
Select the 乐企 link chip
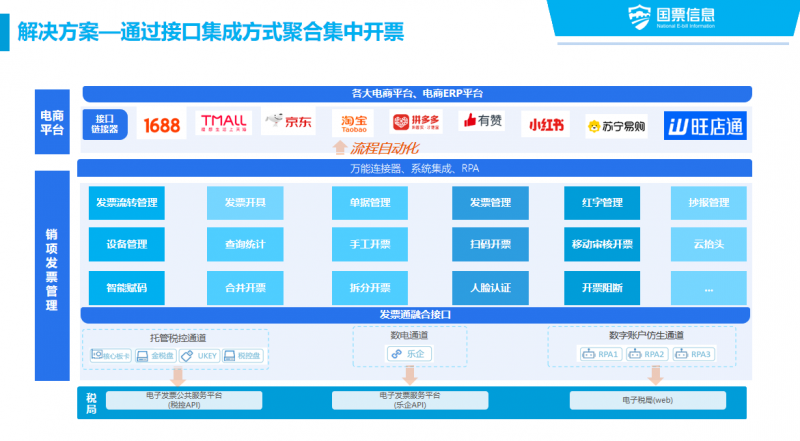click(409, 354)
